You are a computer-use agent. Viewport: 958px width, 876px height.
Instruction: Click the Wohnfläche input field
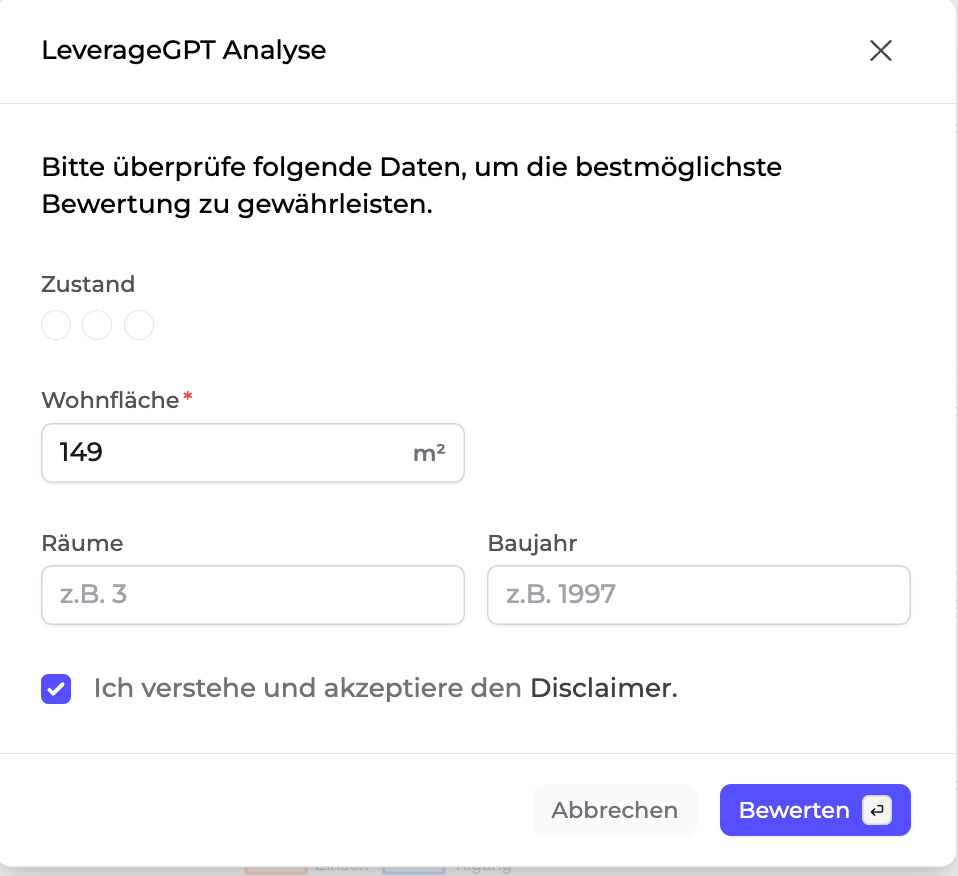[x=253, y=453]
